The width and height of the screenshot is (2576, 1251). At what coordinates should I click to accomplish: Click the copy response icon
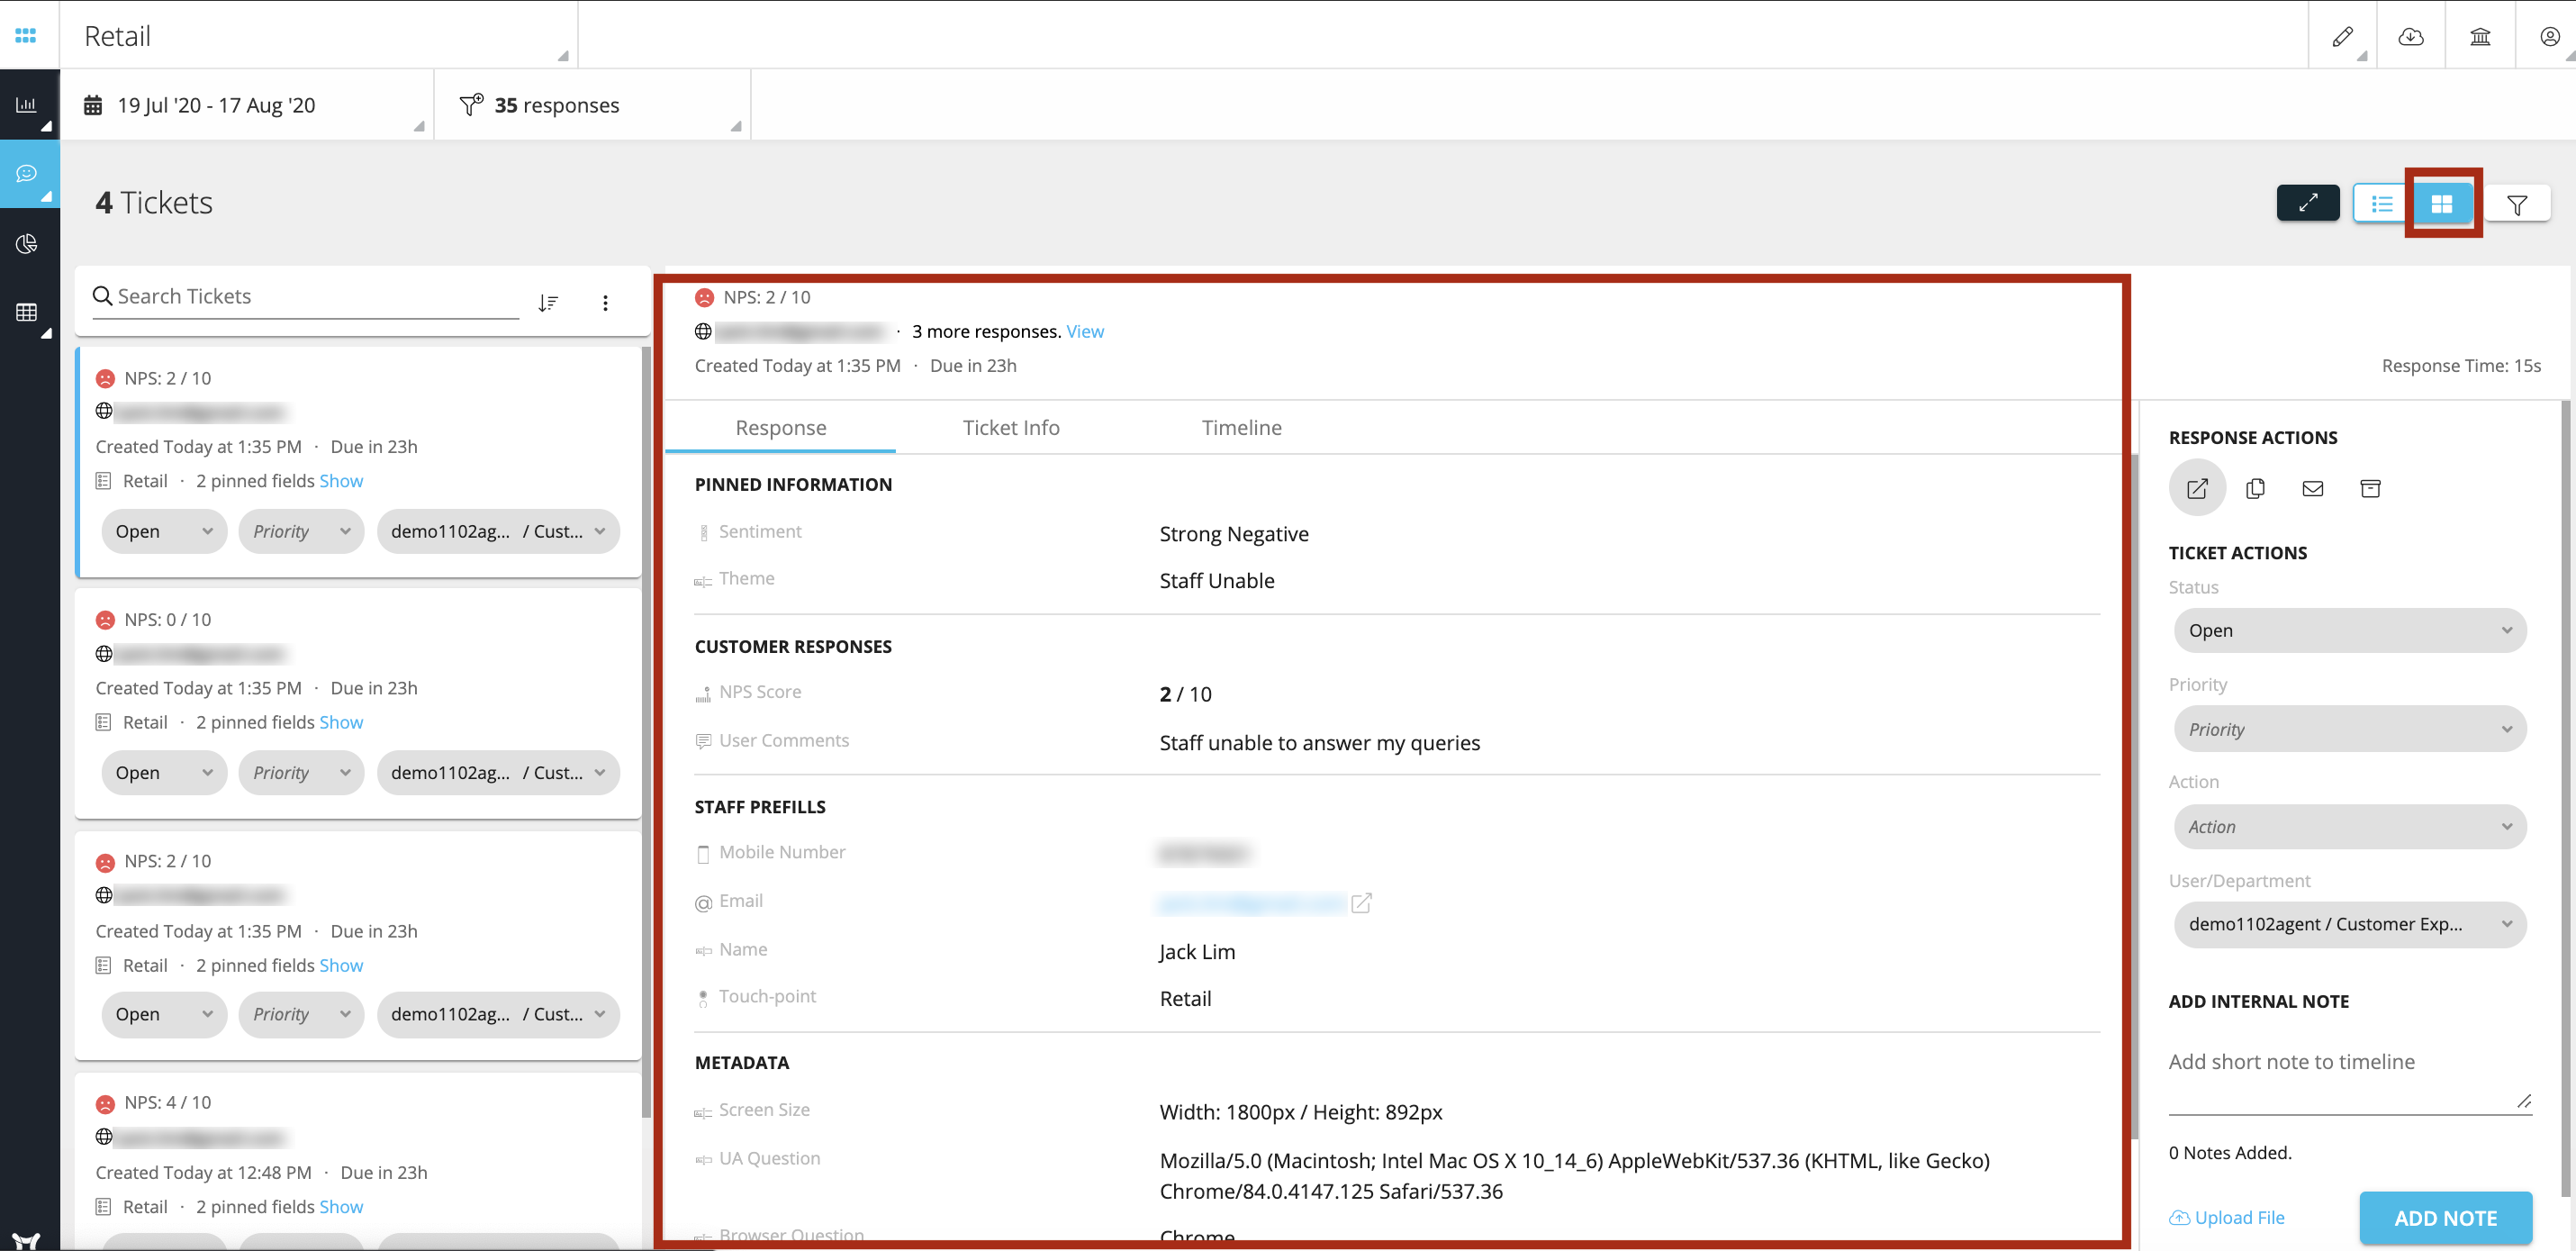tap(2255, 488)
